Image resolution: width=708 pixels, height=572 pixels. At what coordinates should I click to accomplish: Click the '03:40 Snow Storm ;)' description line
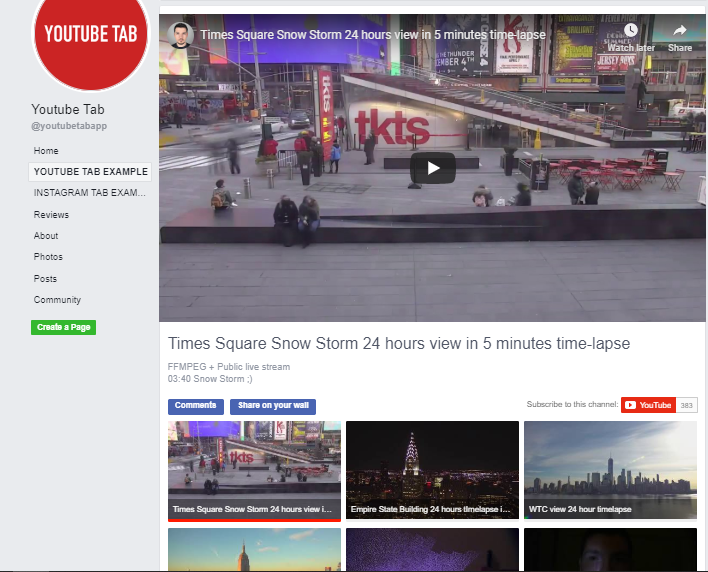210,379
